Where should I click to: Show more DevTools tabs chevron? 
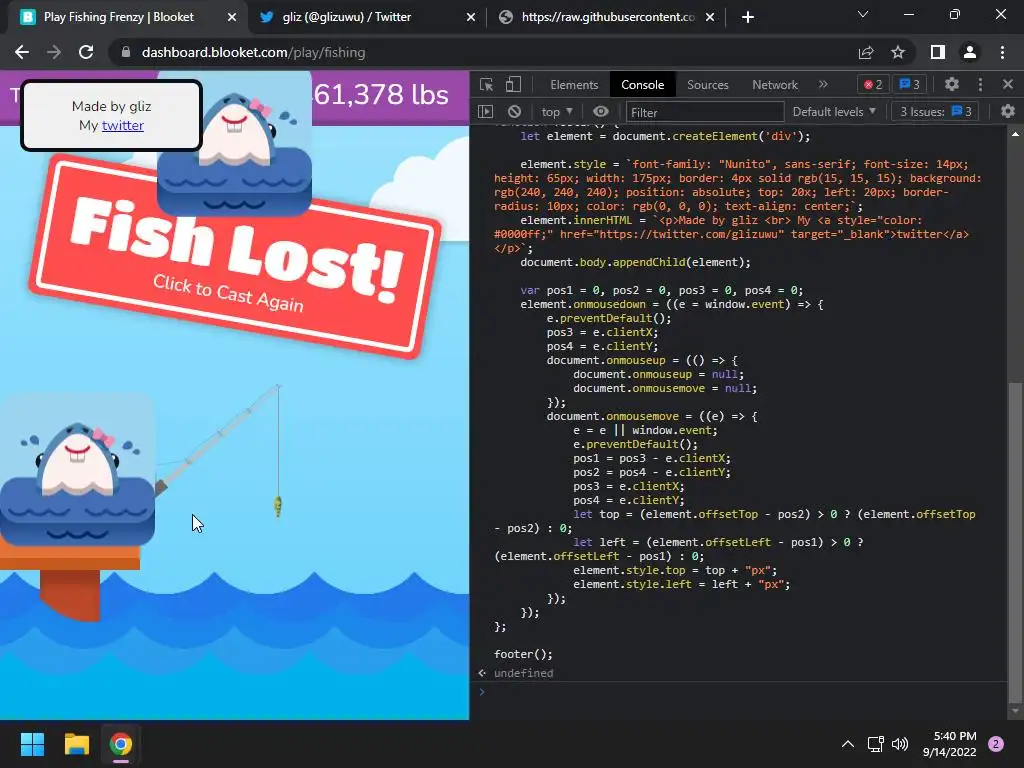(823, 84)
